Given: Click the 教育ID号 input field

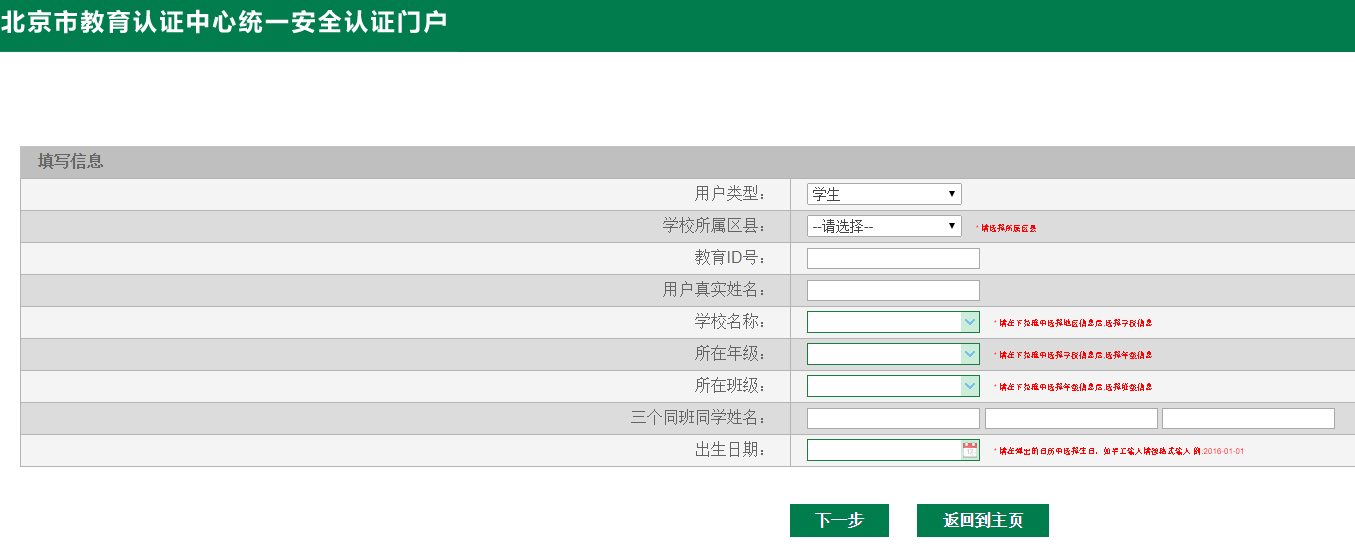Looking at the screenshot, I should (x=893, y=258).
